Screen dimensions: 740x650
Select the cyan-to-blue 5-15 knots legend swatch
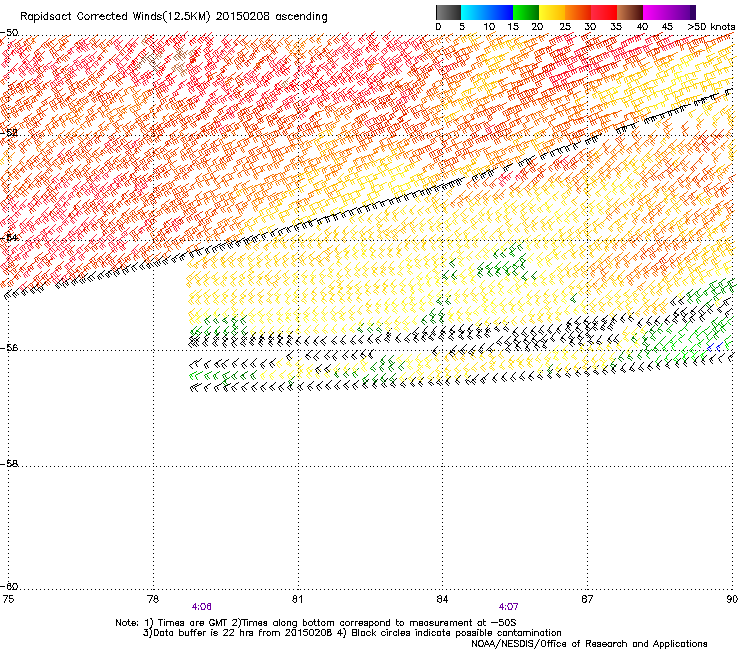click(487, 12)
